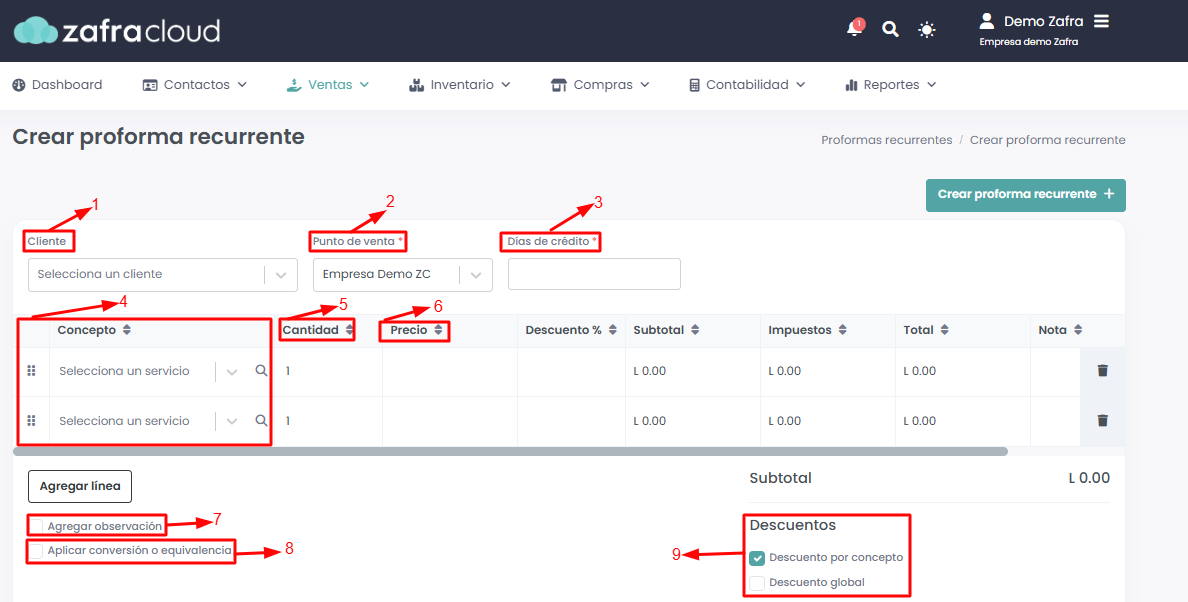This screenshot has height=602, width=1188.
Task: Click the Ventas hand icon
Action: [294, 85]
